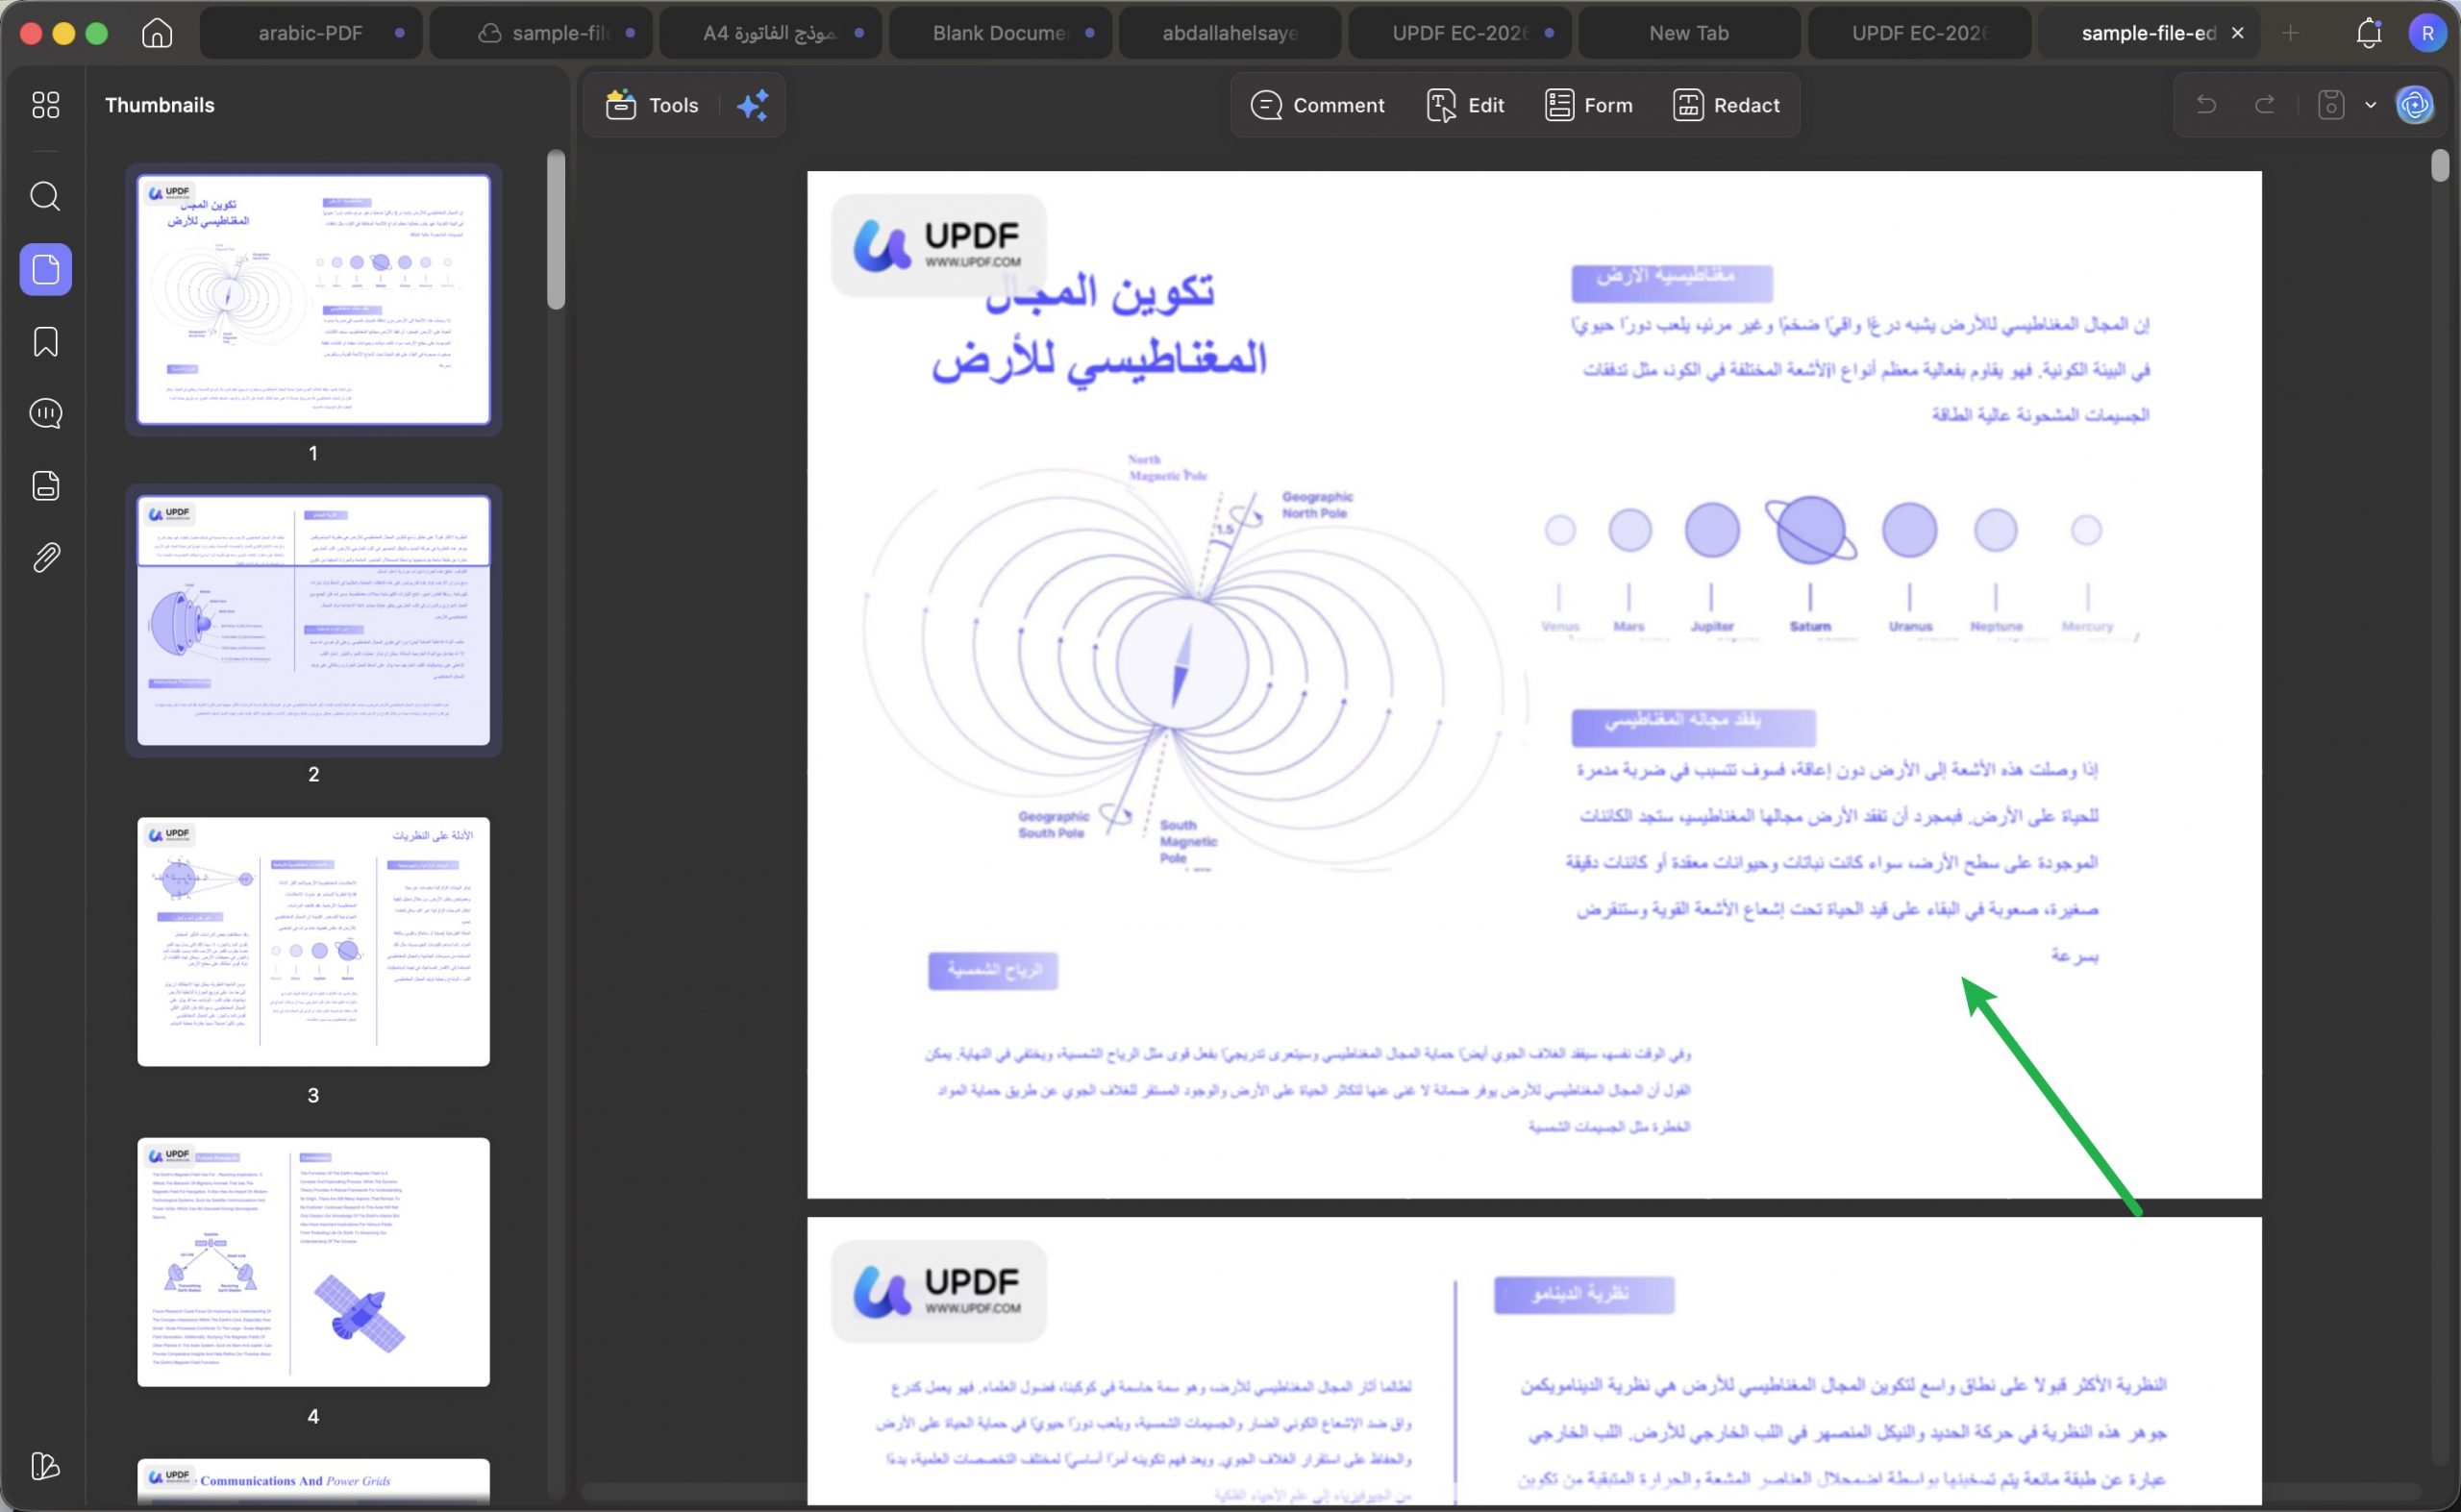Open the home screen icon
The width and height of the screenshot is (2461, 1512).
[x=157, y=33]
